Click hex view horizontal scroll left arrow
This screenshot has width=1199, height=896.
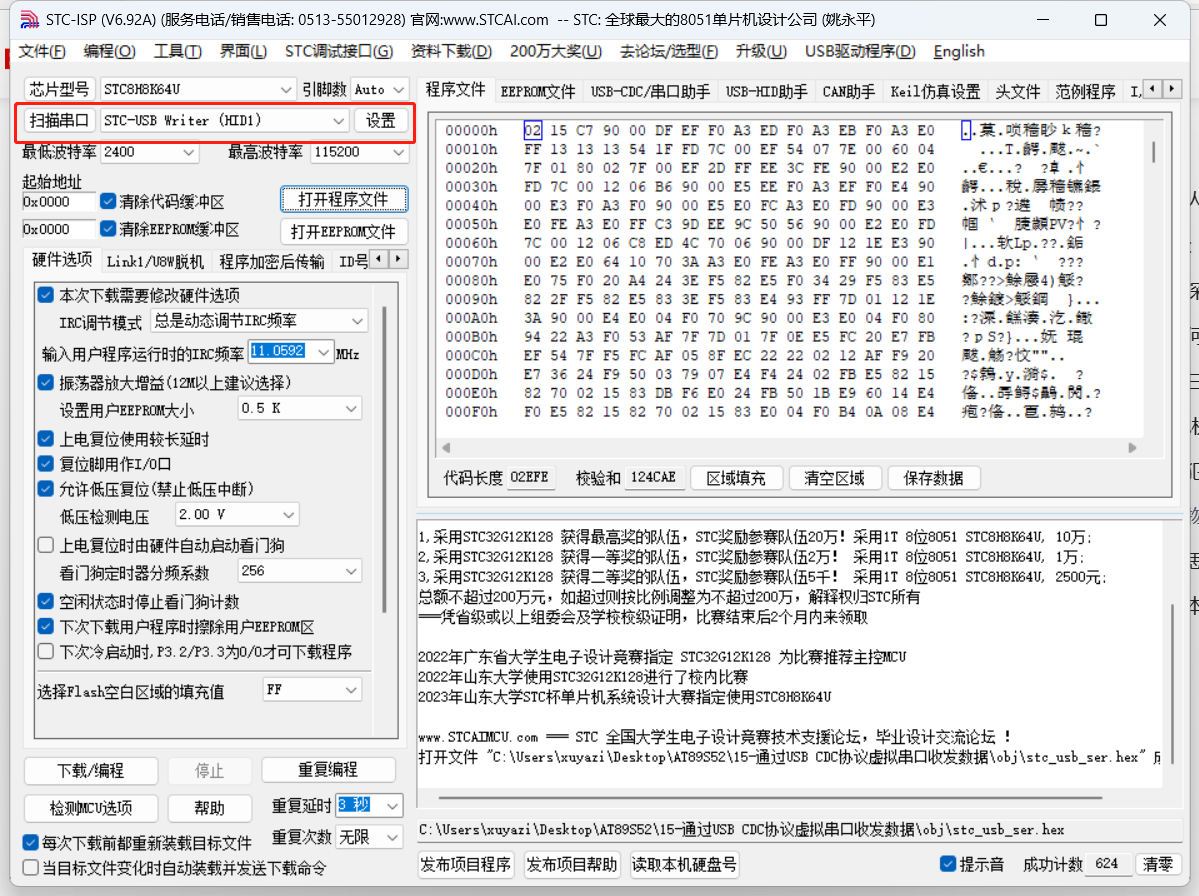point(446,448)
